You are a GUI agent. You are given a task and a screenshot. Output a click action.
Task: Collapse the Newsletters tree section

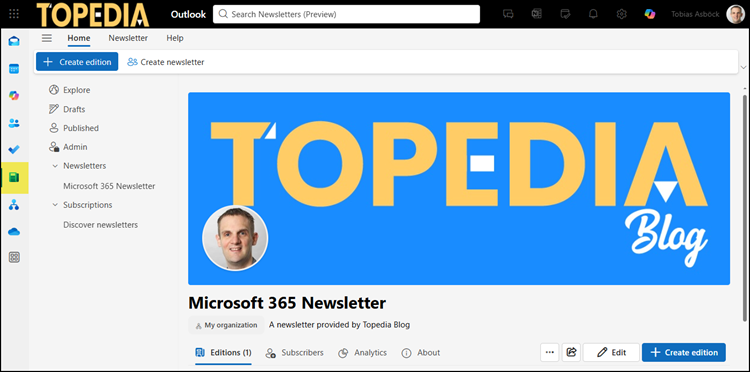[55, 166]
